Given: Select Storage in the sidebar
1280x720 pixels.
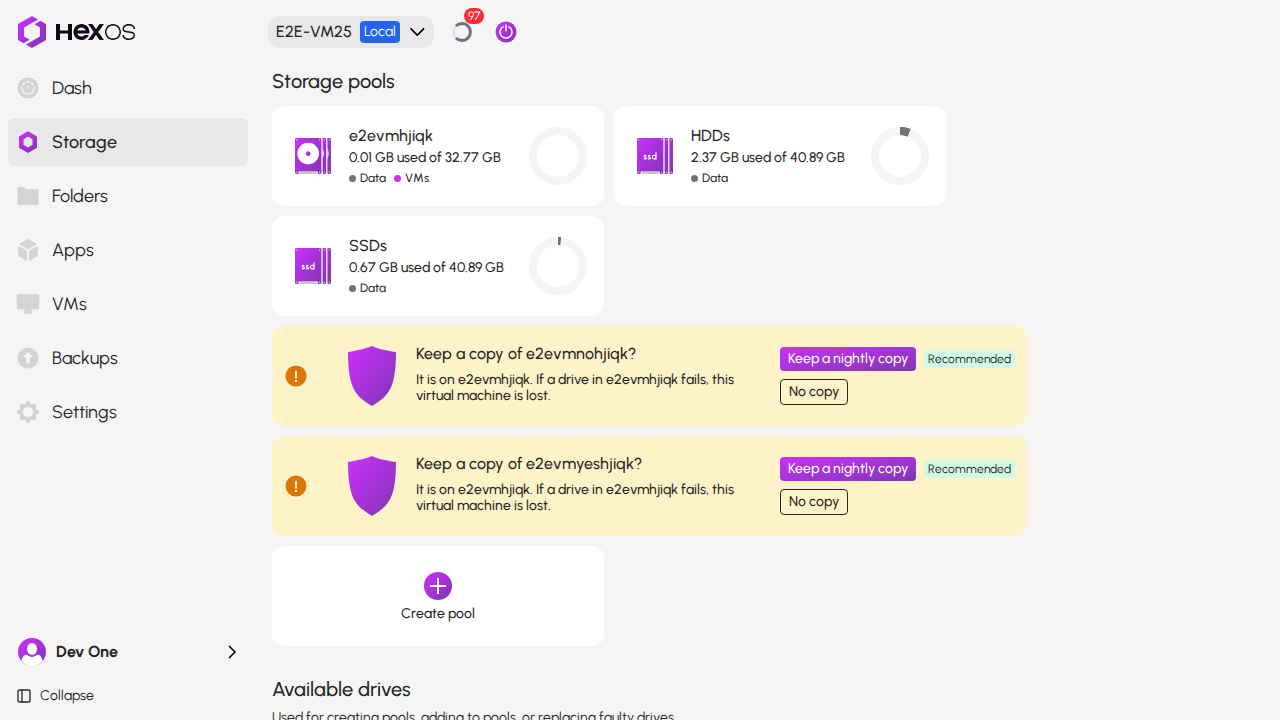Looking at the screenshot, I should (x=128, y=142).
